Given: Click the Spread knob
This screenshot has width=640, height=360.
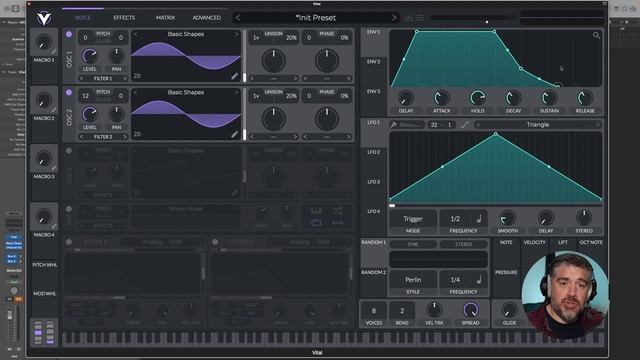Looking at the screenshot, I should click(x=470, y=310).
